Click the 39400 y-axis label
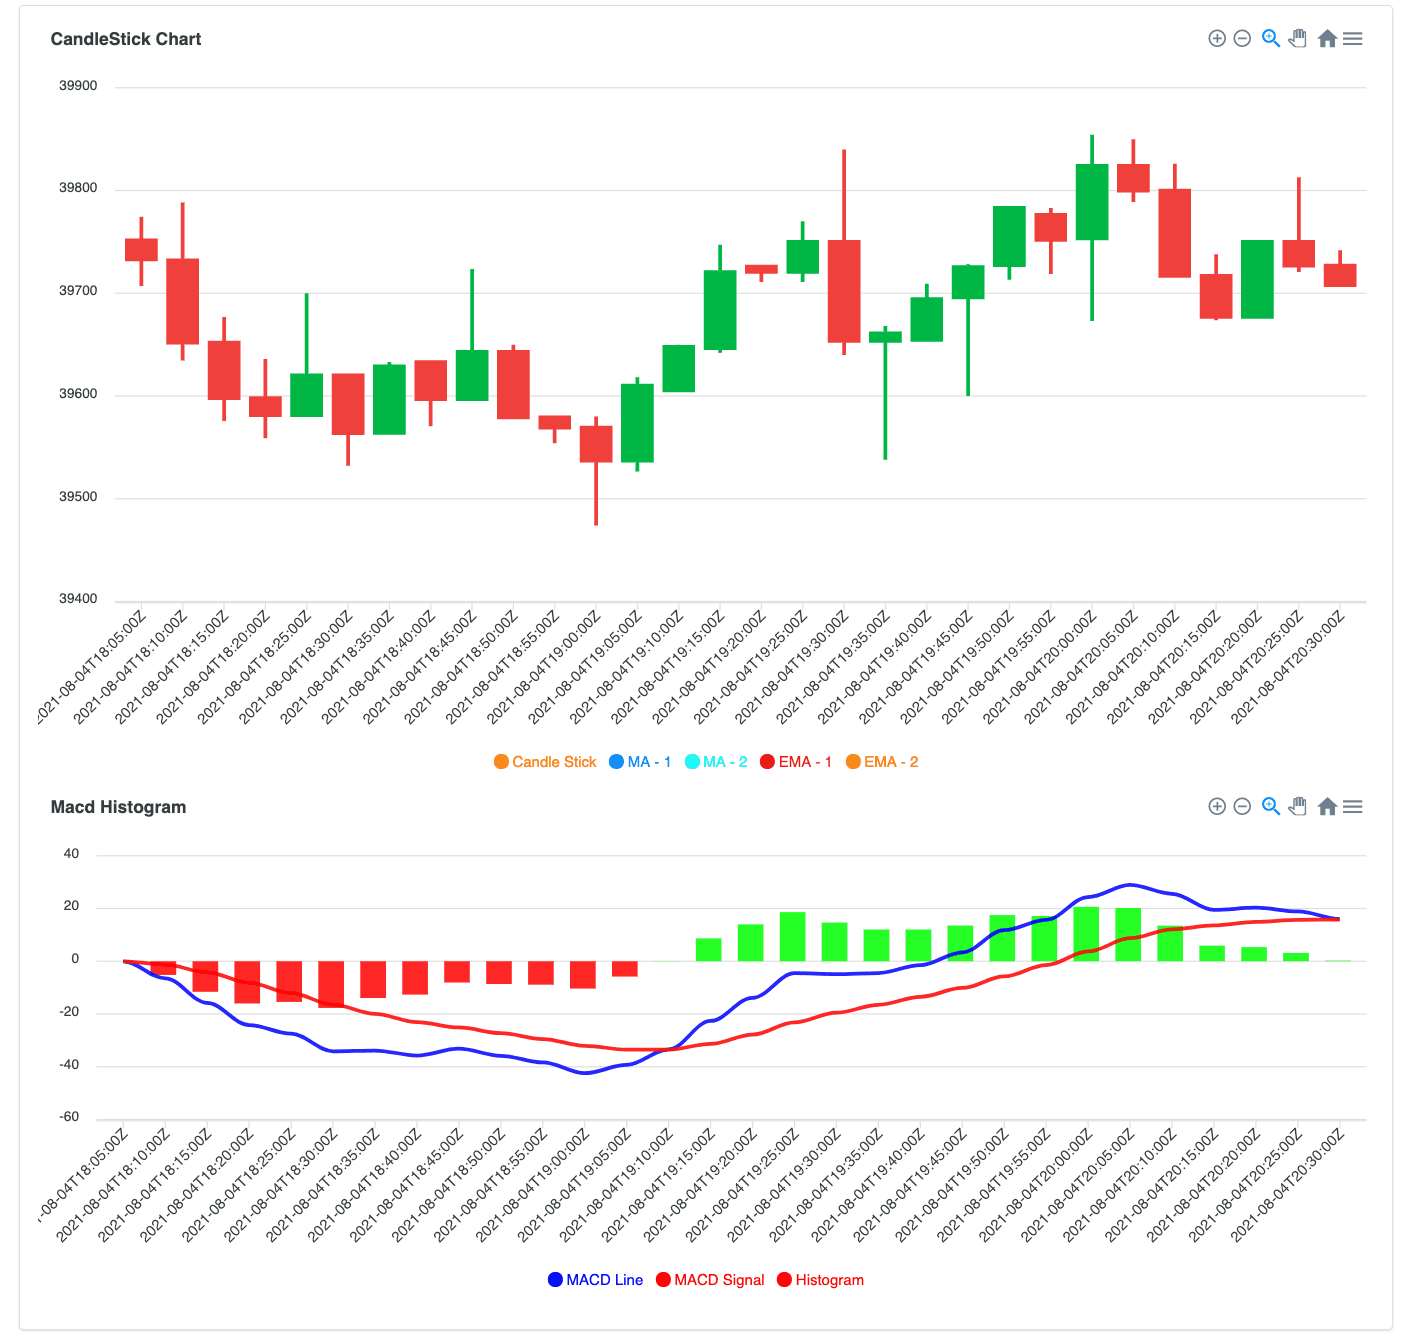1416x1335 pixels. 78,599
